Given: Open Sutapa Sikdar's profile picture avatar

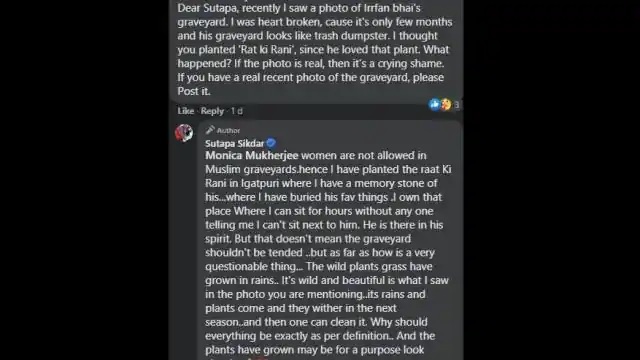Looking at the screenshot, I should click(x=184, y=133).
